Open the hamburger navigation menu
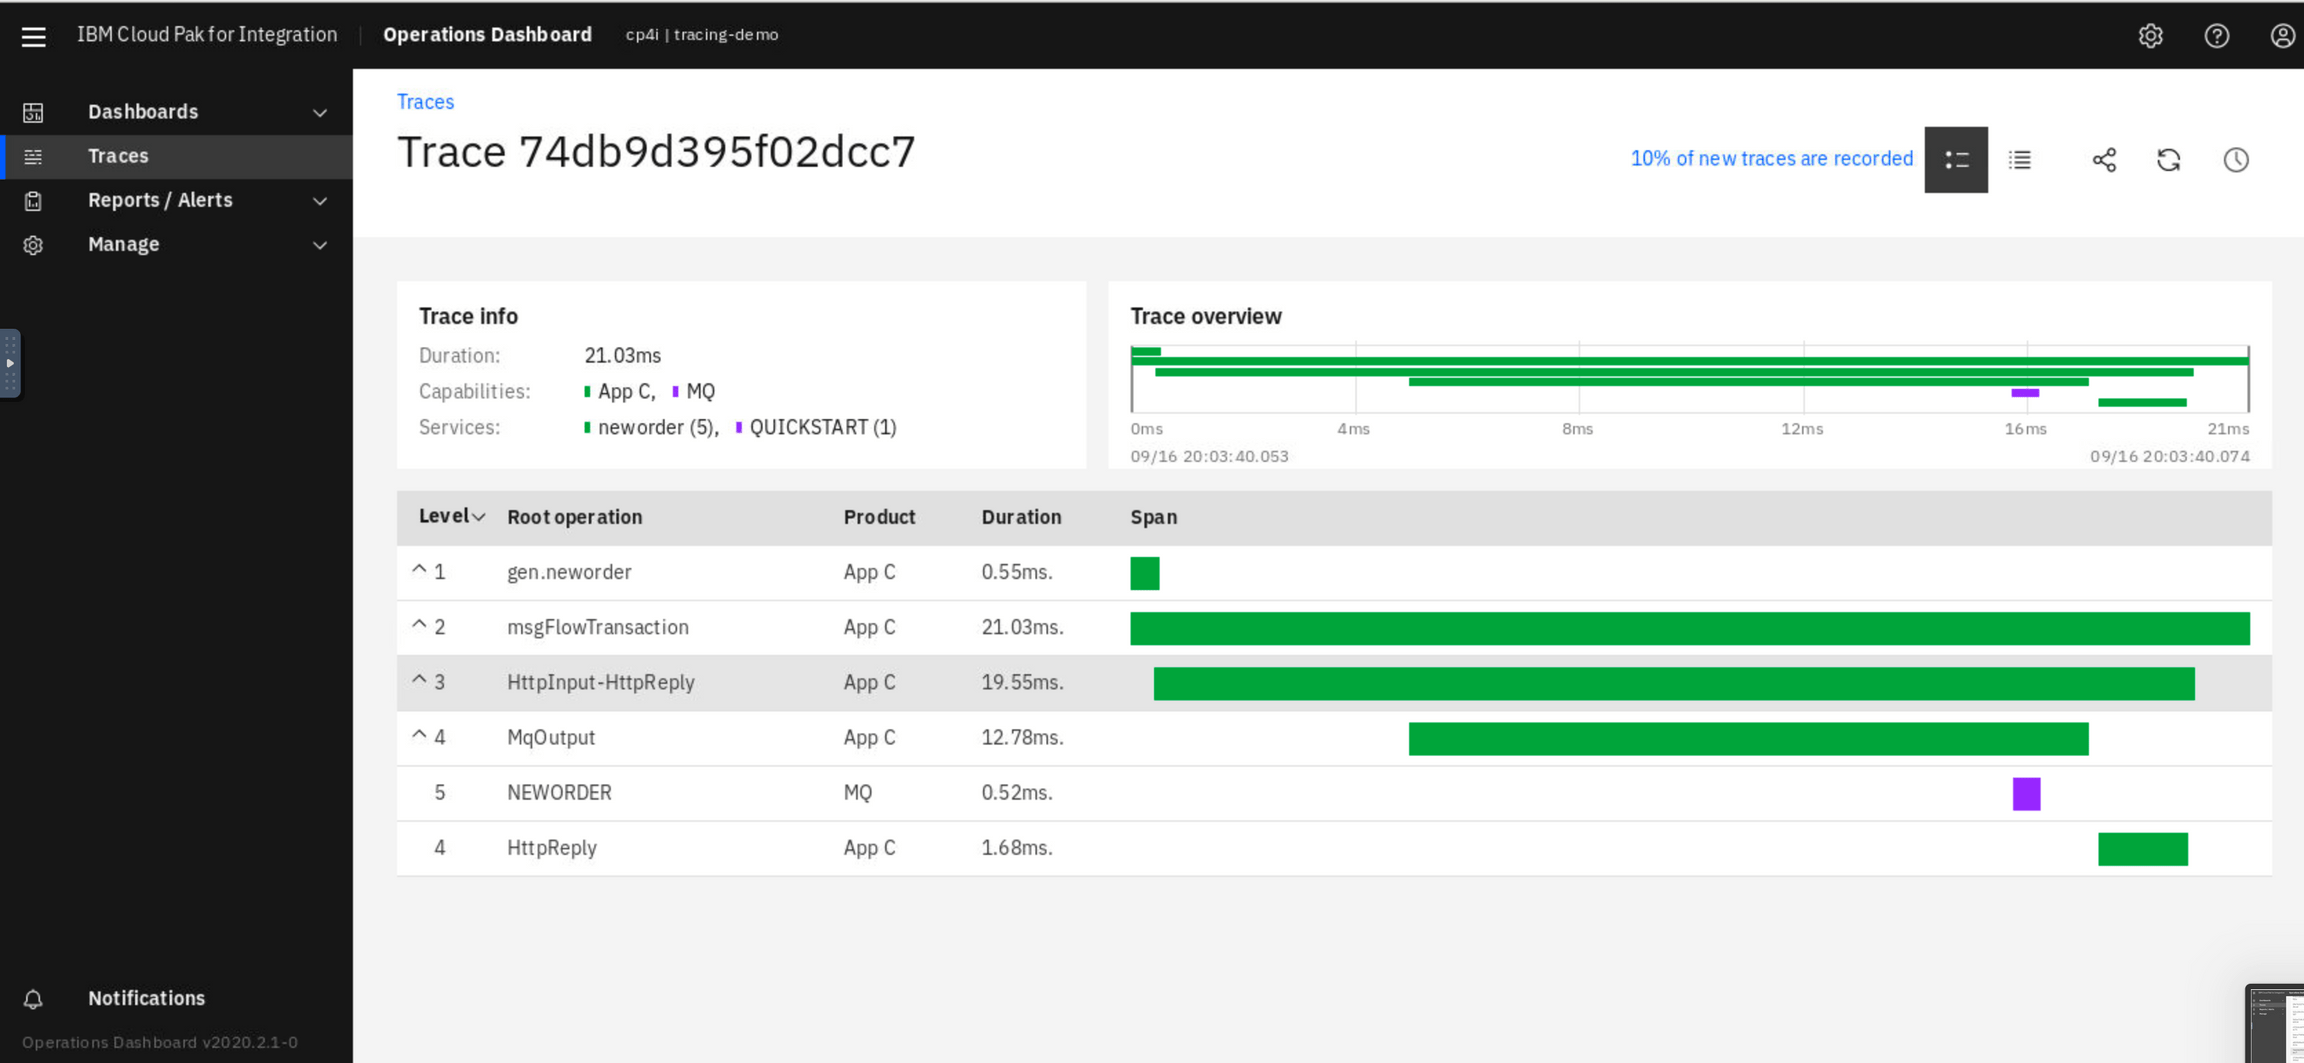This screenshot has width=2304, height=1063. click(33, 35)
